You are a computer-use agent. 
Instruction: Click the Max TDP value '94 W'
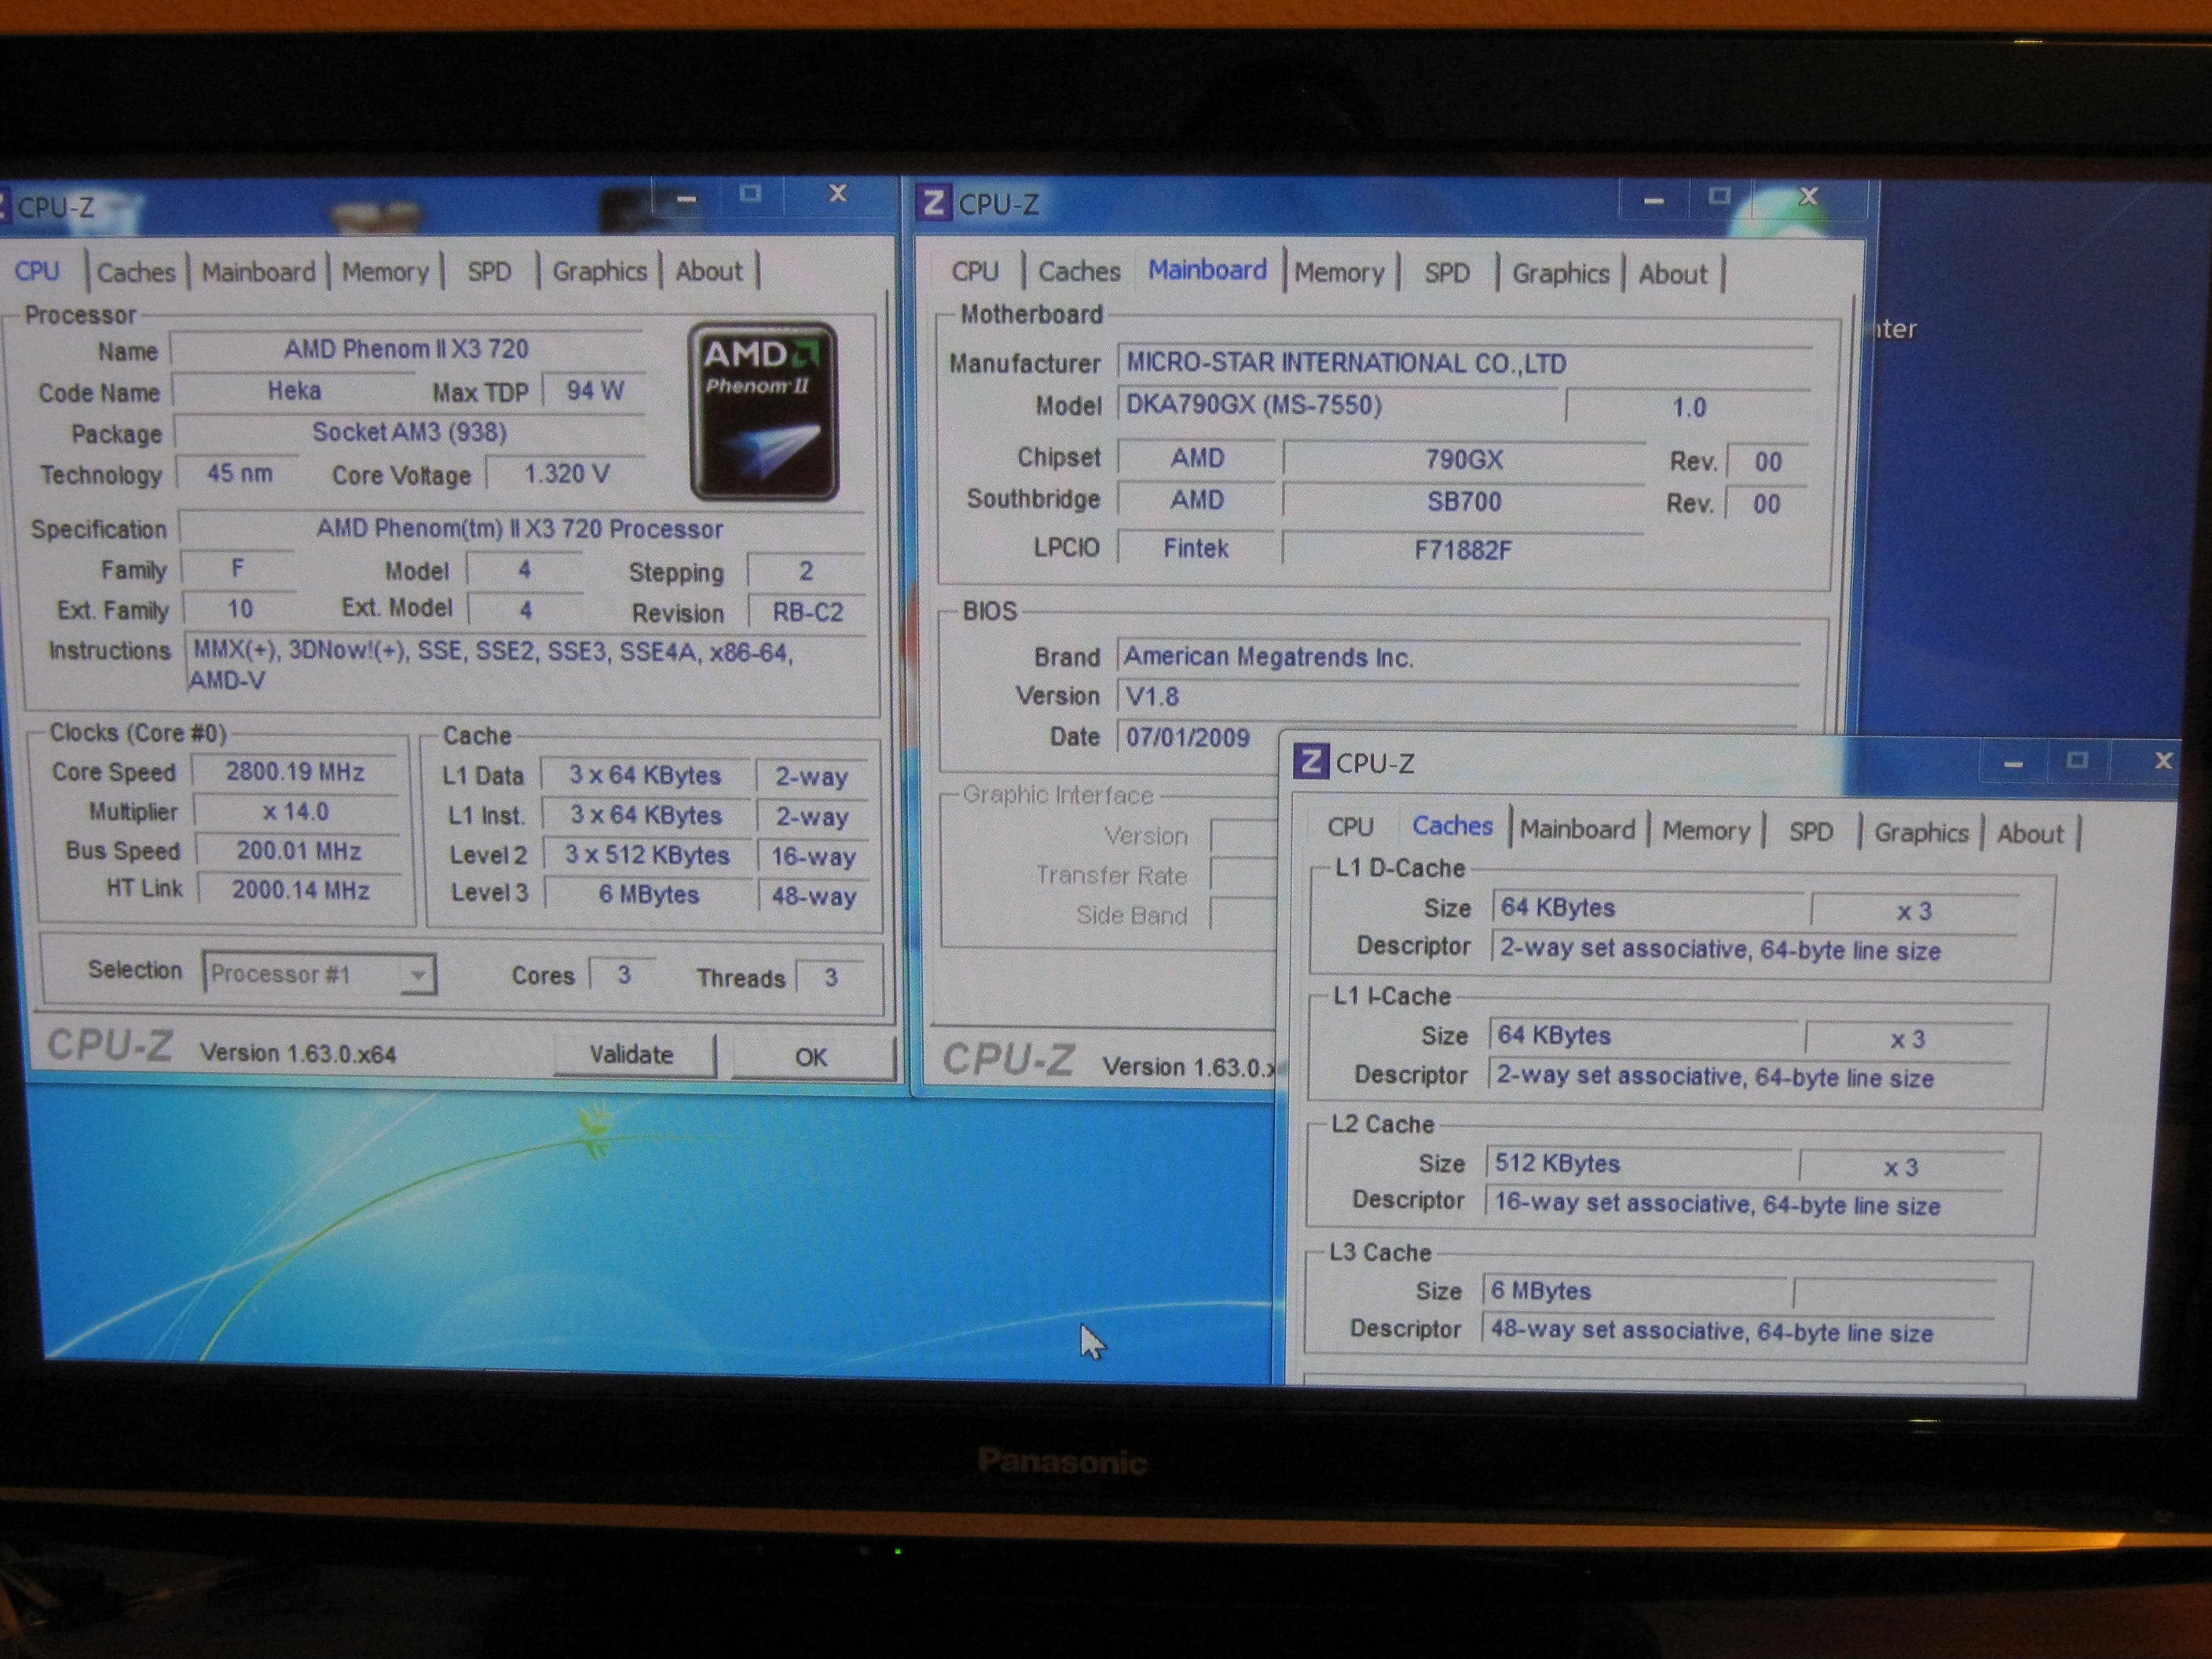point(594,391)
